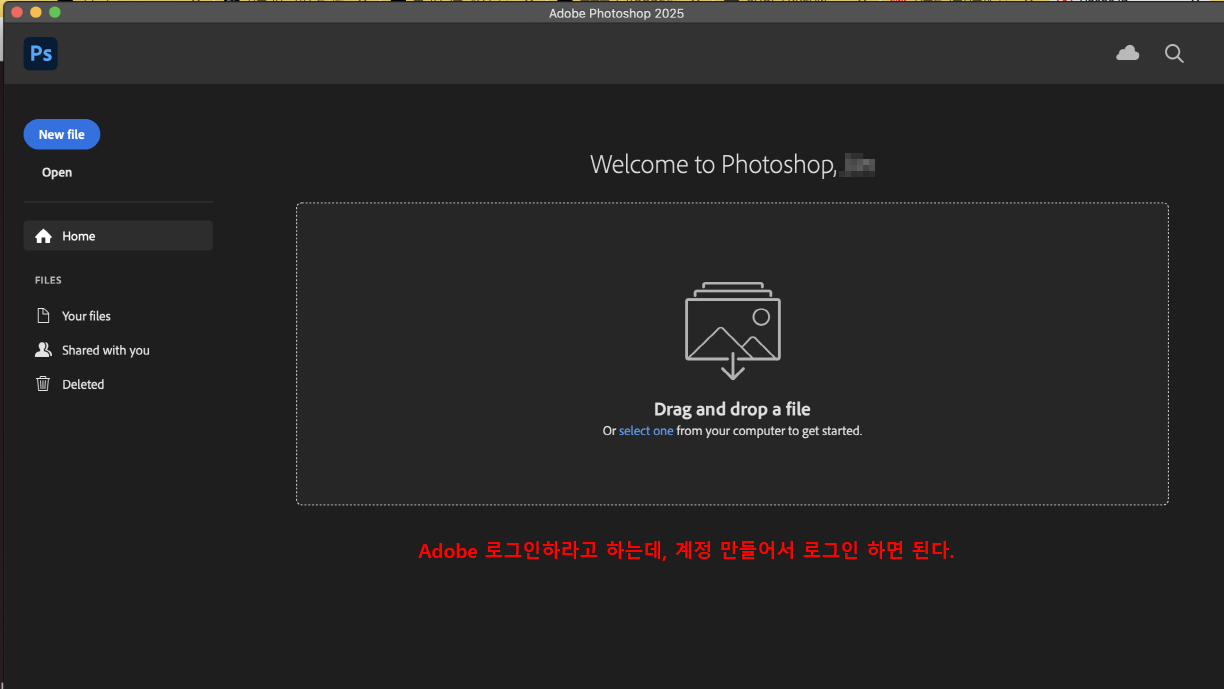
Task: Switch to the Shared with you view
Action: (104, 349)
